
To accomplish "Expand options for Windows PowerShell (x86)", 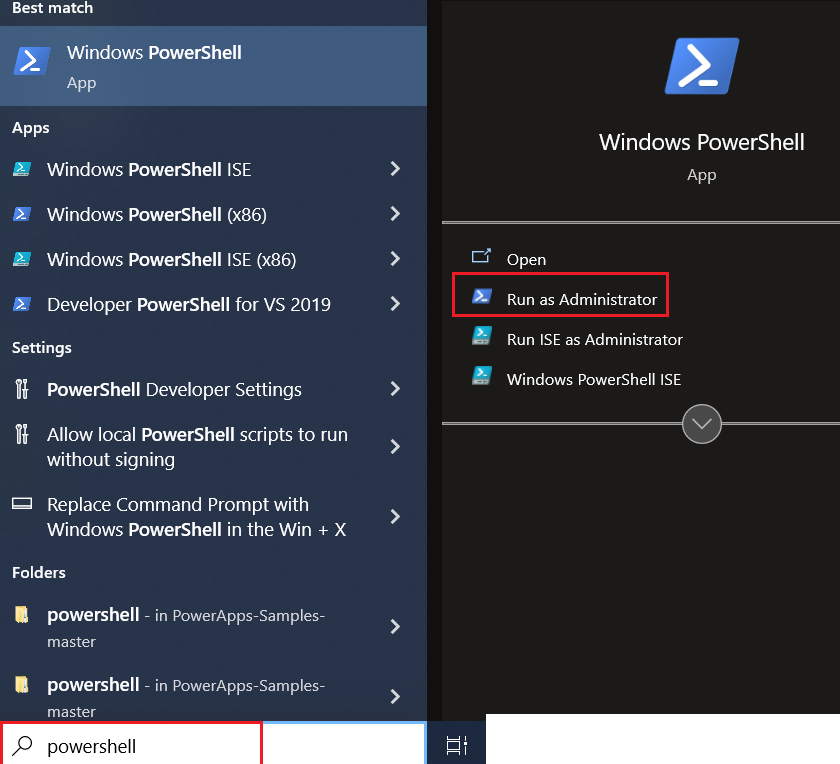I will pos(395,214).
